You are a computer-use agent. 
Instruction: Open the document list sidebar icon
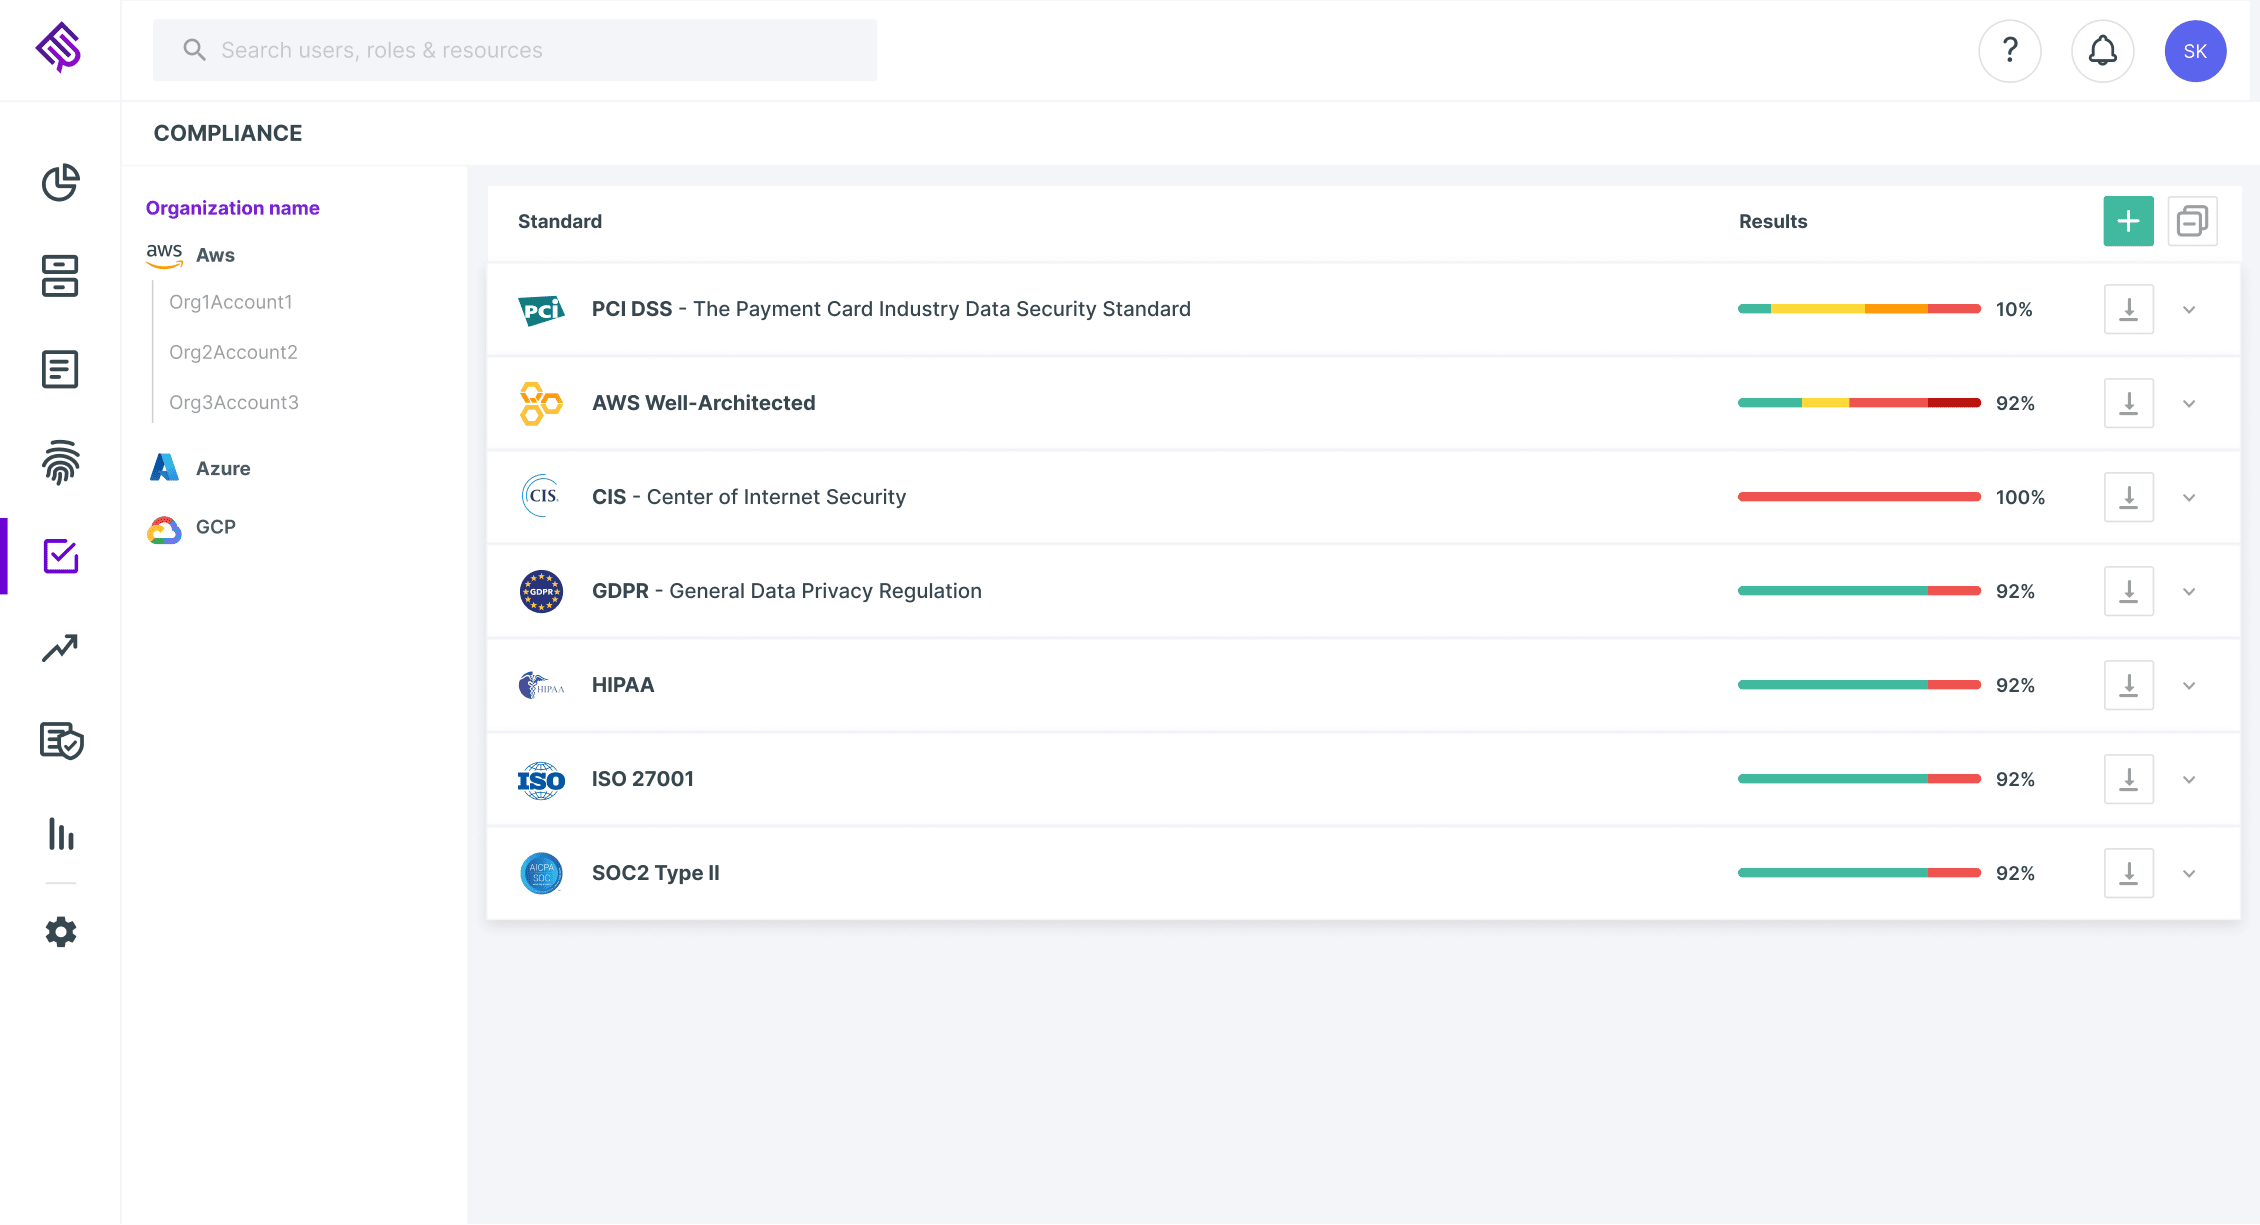pyautogui.click(x=60, y=369)
